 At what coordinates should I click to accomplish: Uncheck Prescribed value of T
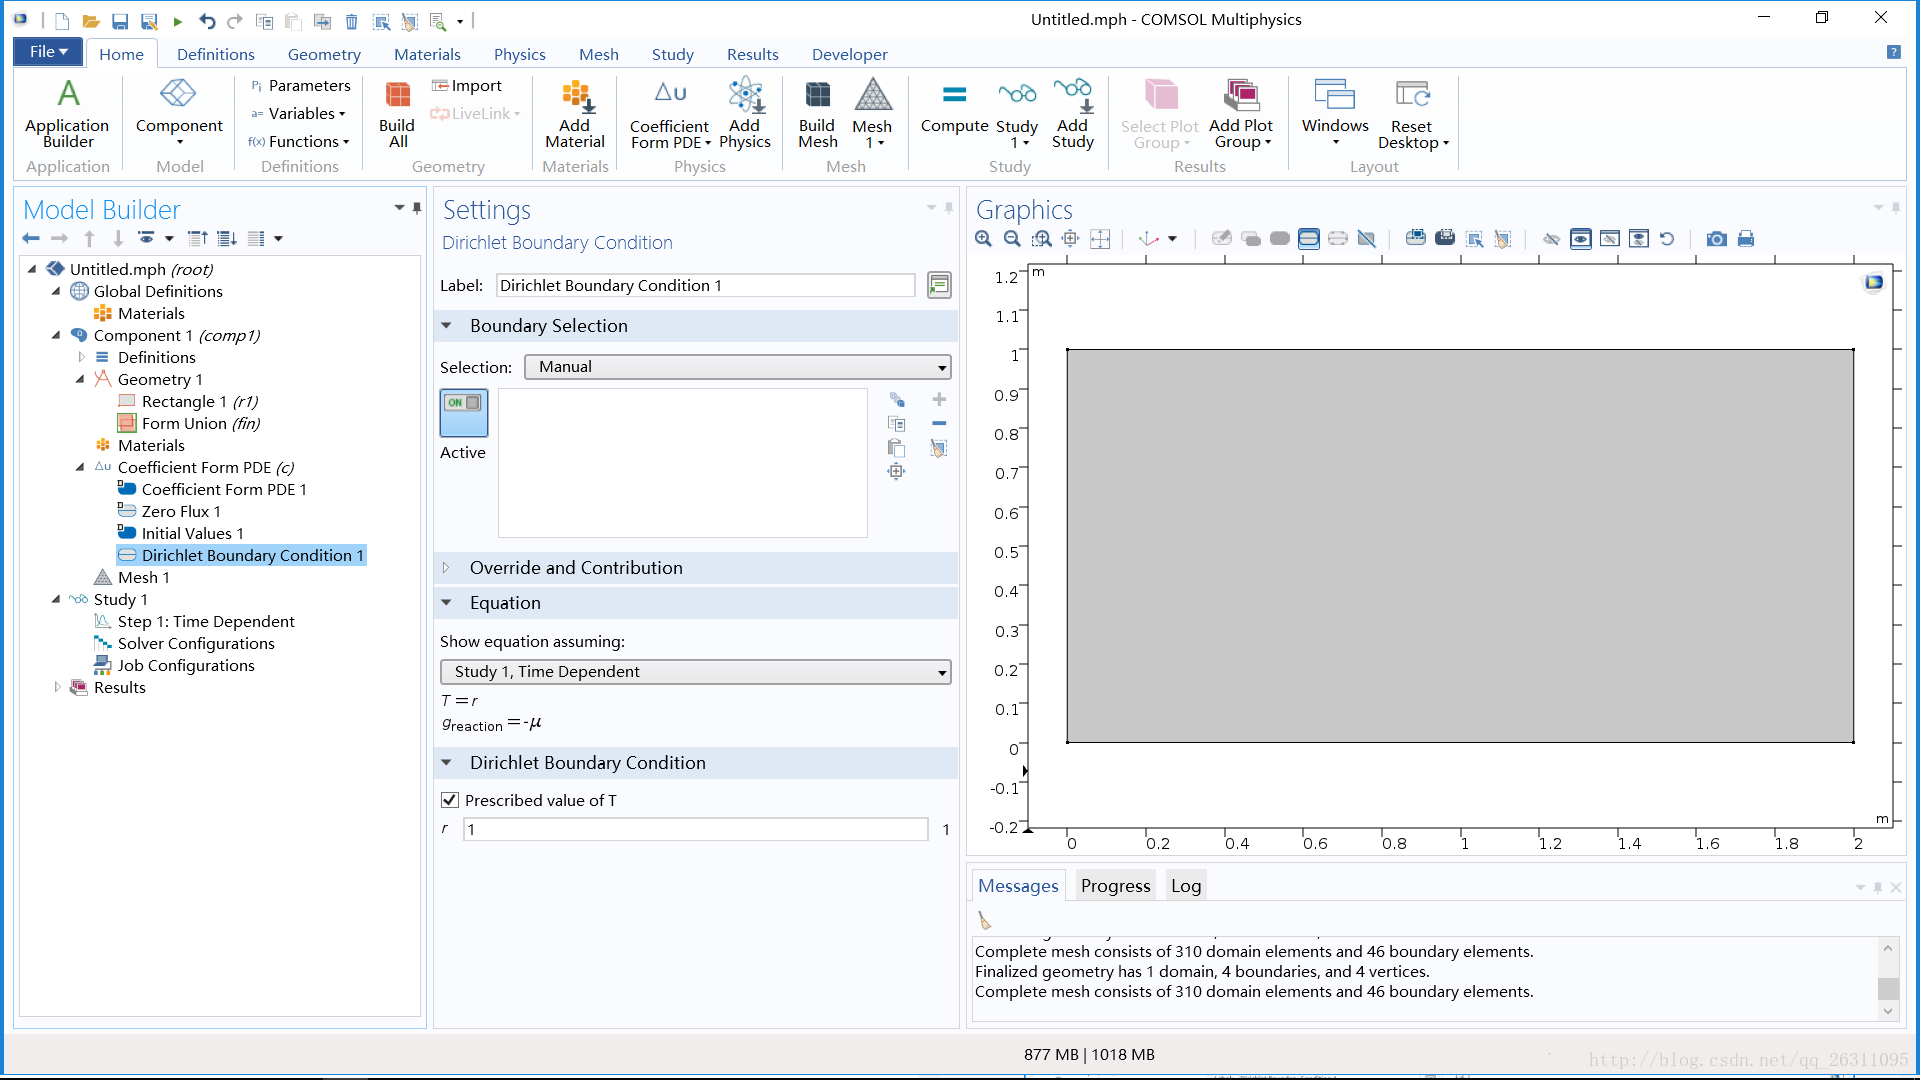pos(450,800)
